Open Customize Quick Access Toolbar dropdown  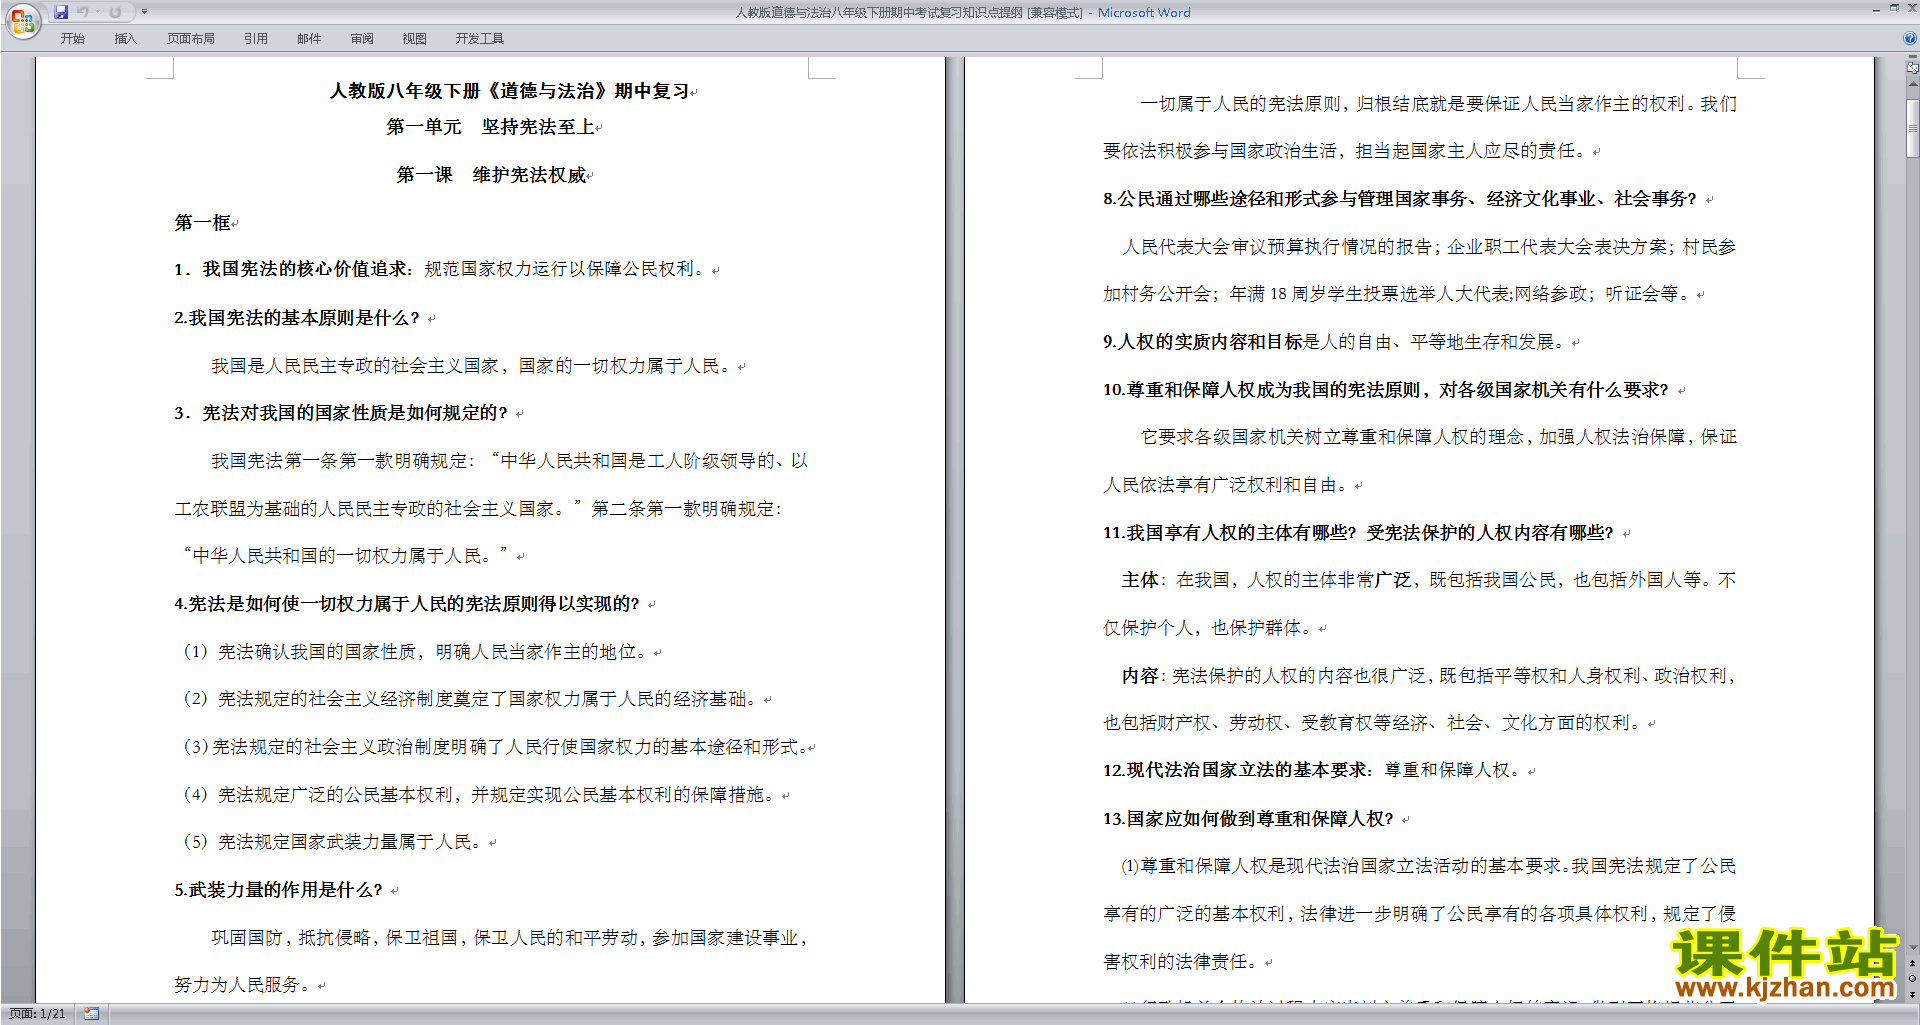[144, 12]
